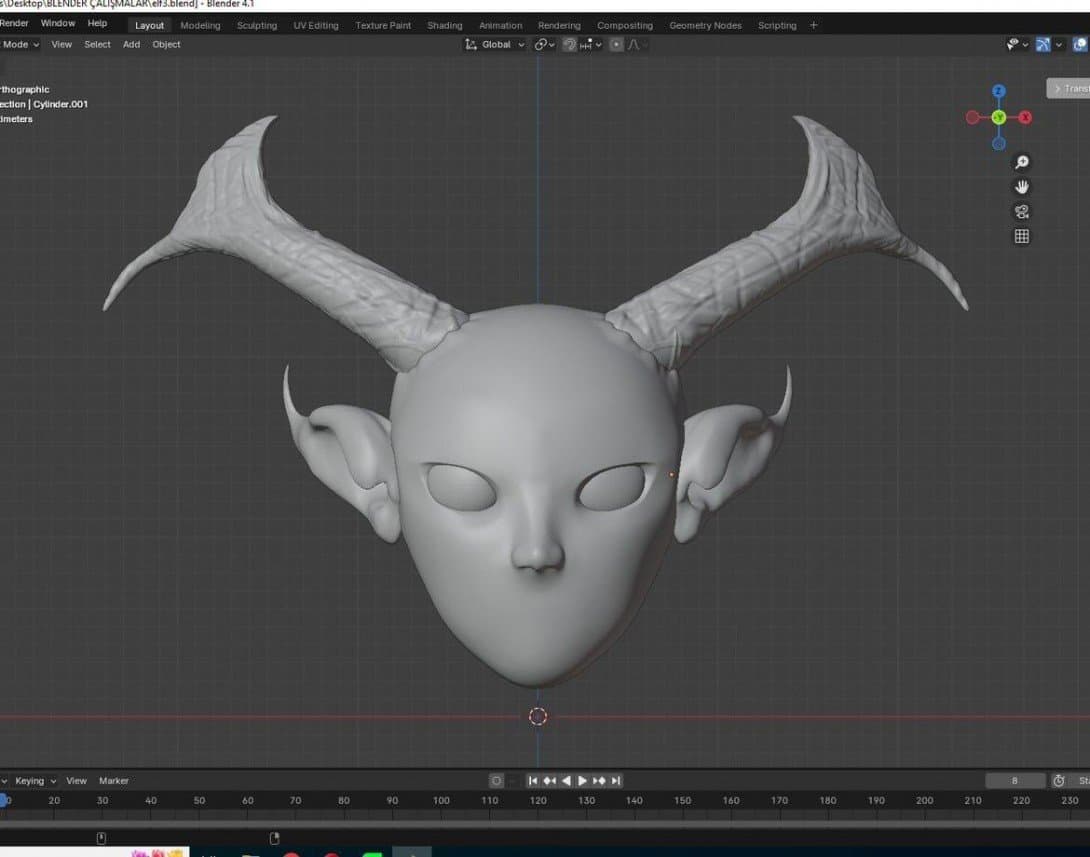Switch to the UV Editing workspace tab

316,25
